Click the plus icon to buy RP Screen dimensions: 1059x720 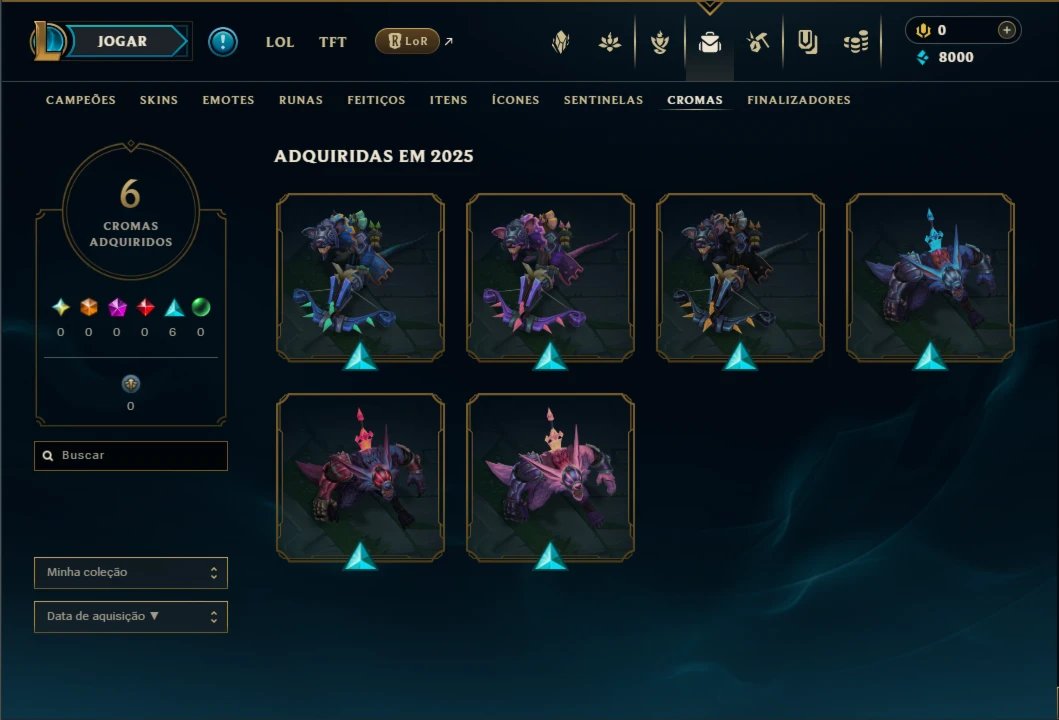(x=1006, y=30)
